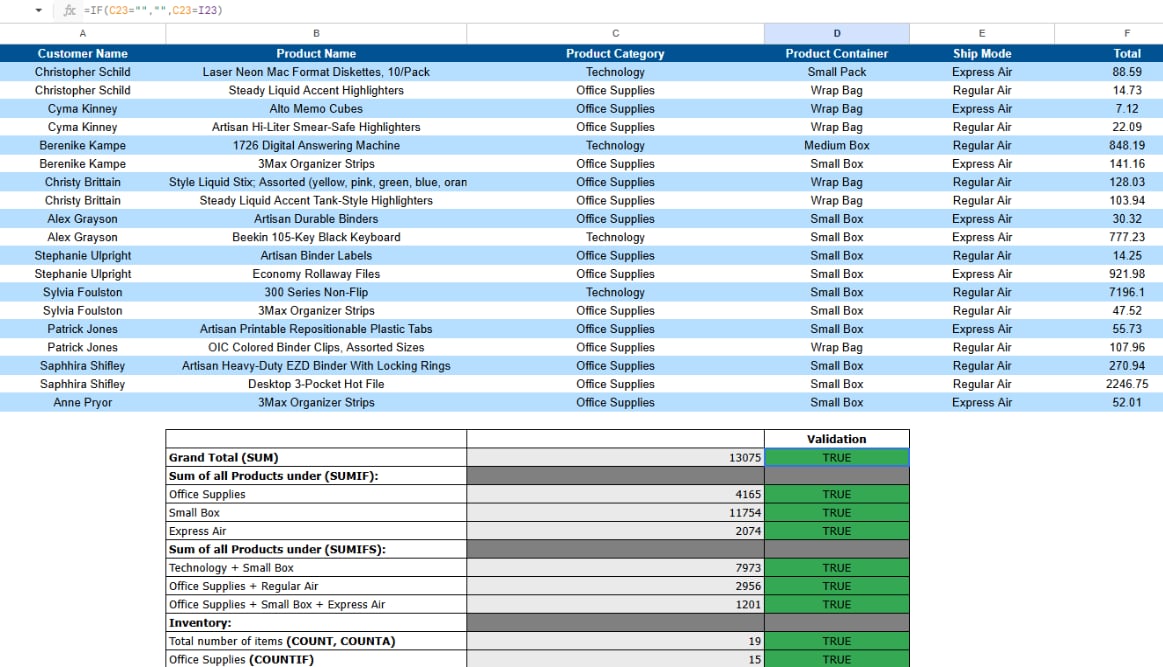This screenshot has width=1163, height=667.
Task: Select Saphhira Shifley cell beside Desktop 3-Pocket
Action: click(x=82, y=384)
